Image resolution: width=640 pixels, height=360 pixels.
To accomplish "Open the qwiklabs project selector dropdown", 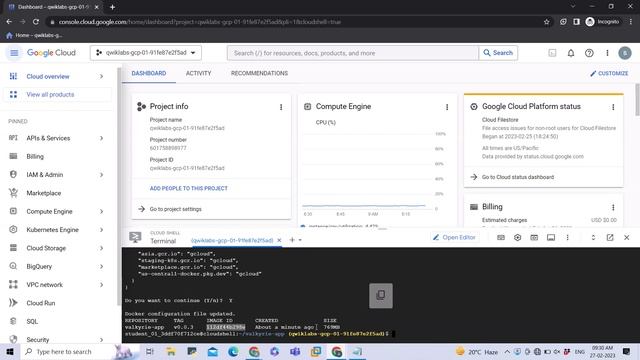I will coord(146,53).
